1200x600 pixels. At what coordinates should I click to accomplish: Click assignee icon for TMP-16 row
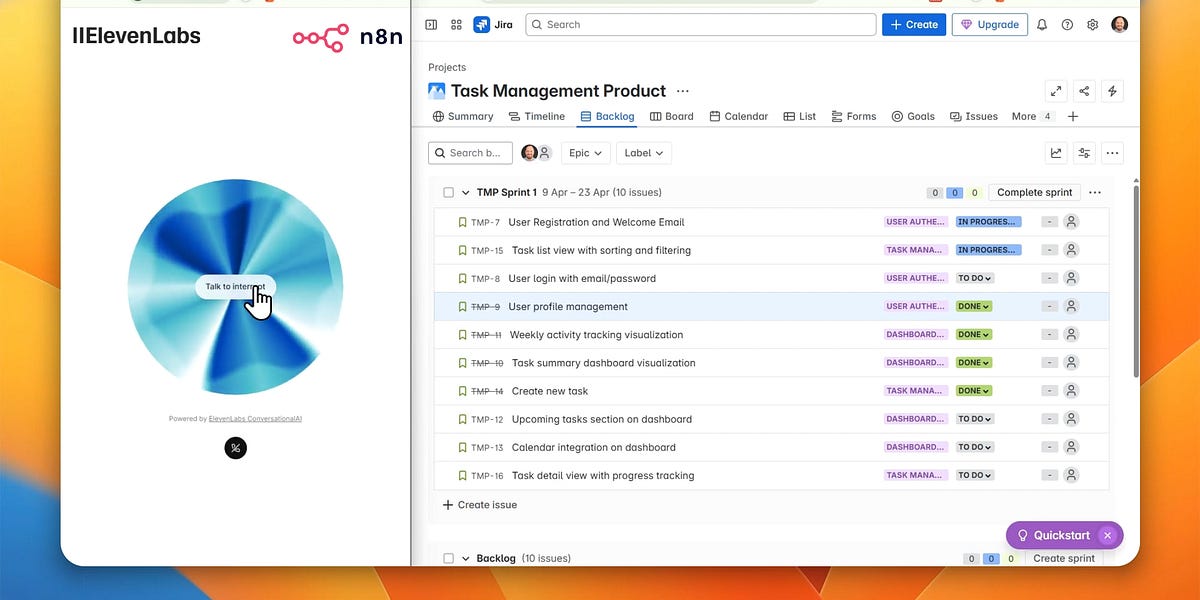tap(1071, 475)
